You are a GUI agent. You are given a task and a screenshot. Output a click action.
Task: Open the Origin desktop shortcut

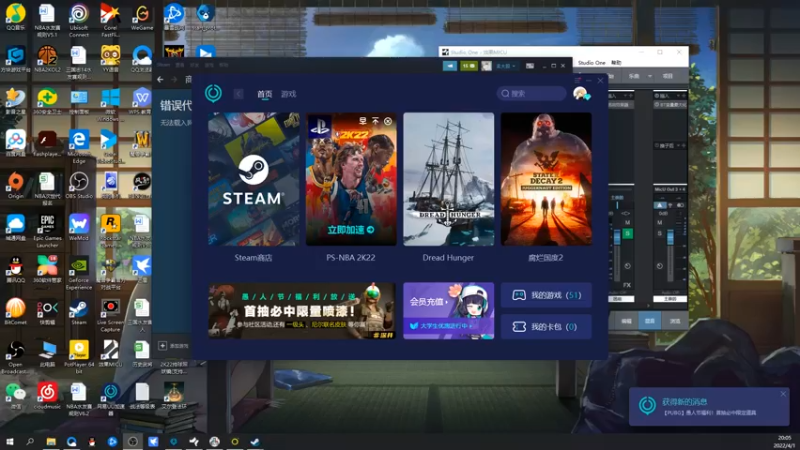coord(16,186)
